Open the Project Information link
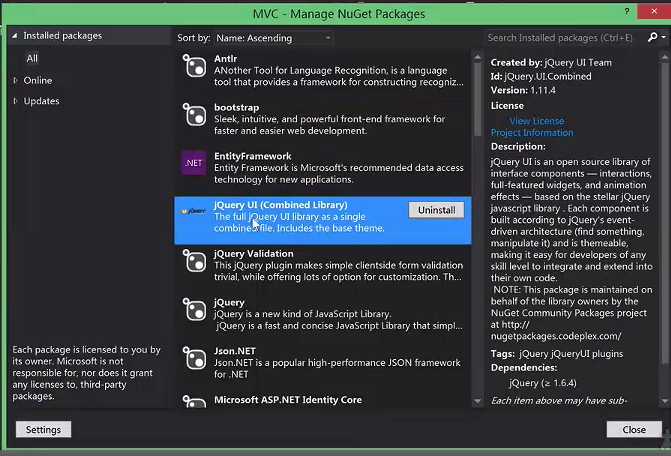 click(532, 133)
